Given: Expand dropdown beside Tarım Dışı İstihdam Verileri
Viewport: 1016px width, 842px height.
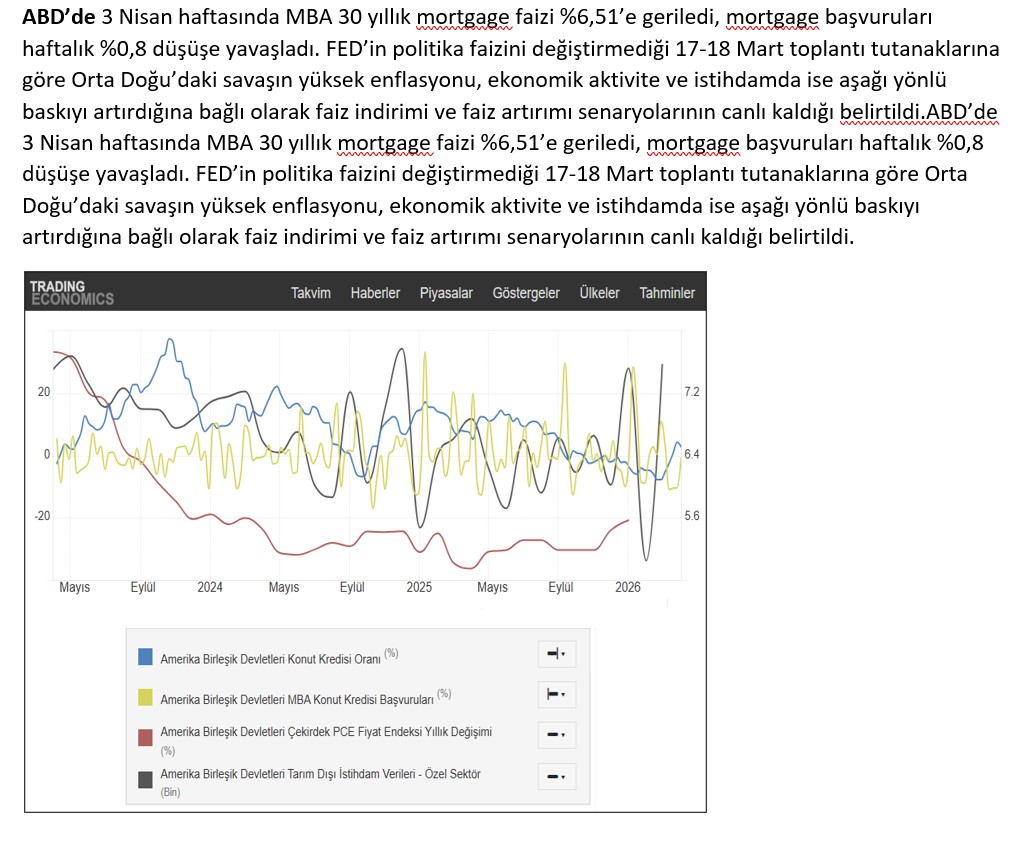Looking at the screenshot, I should click(x=556, y=776).
